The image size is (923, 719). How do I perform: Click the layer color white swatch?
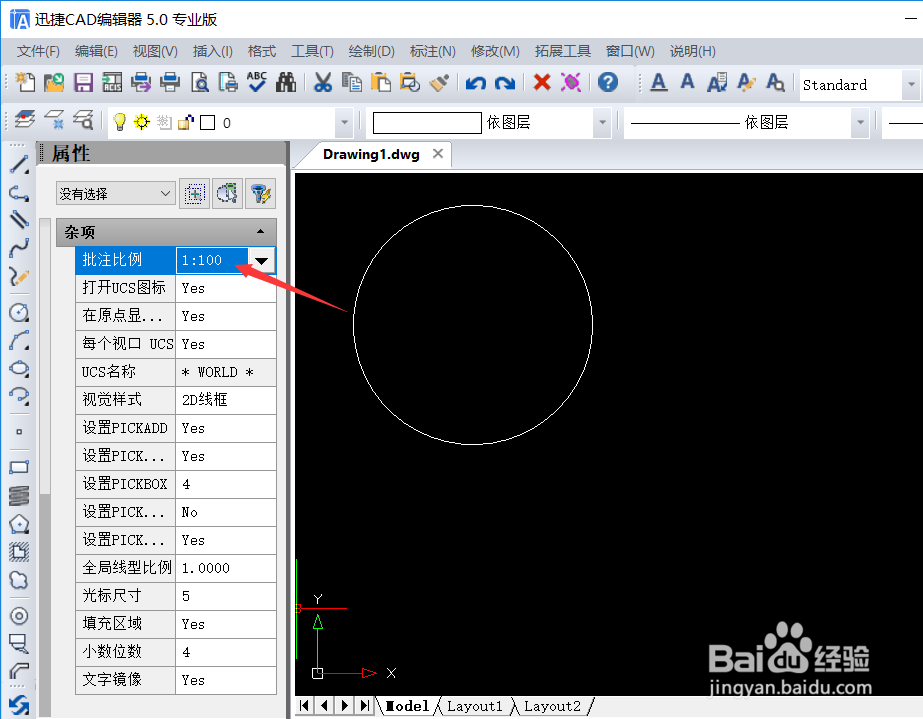(207, 122)
